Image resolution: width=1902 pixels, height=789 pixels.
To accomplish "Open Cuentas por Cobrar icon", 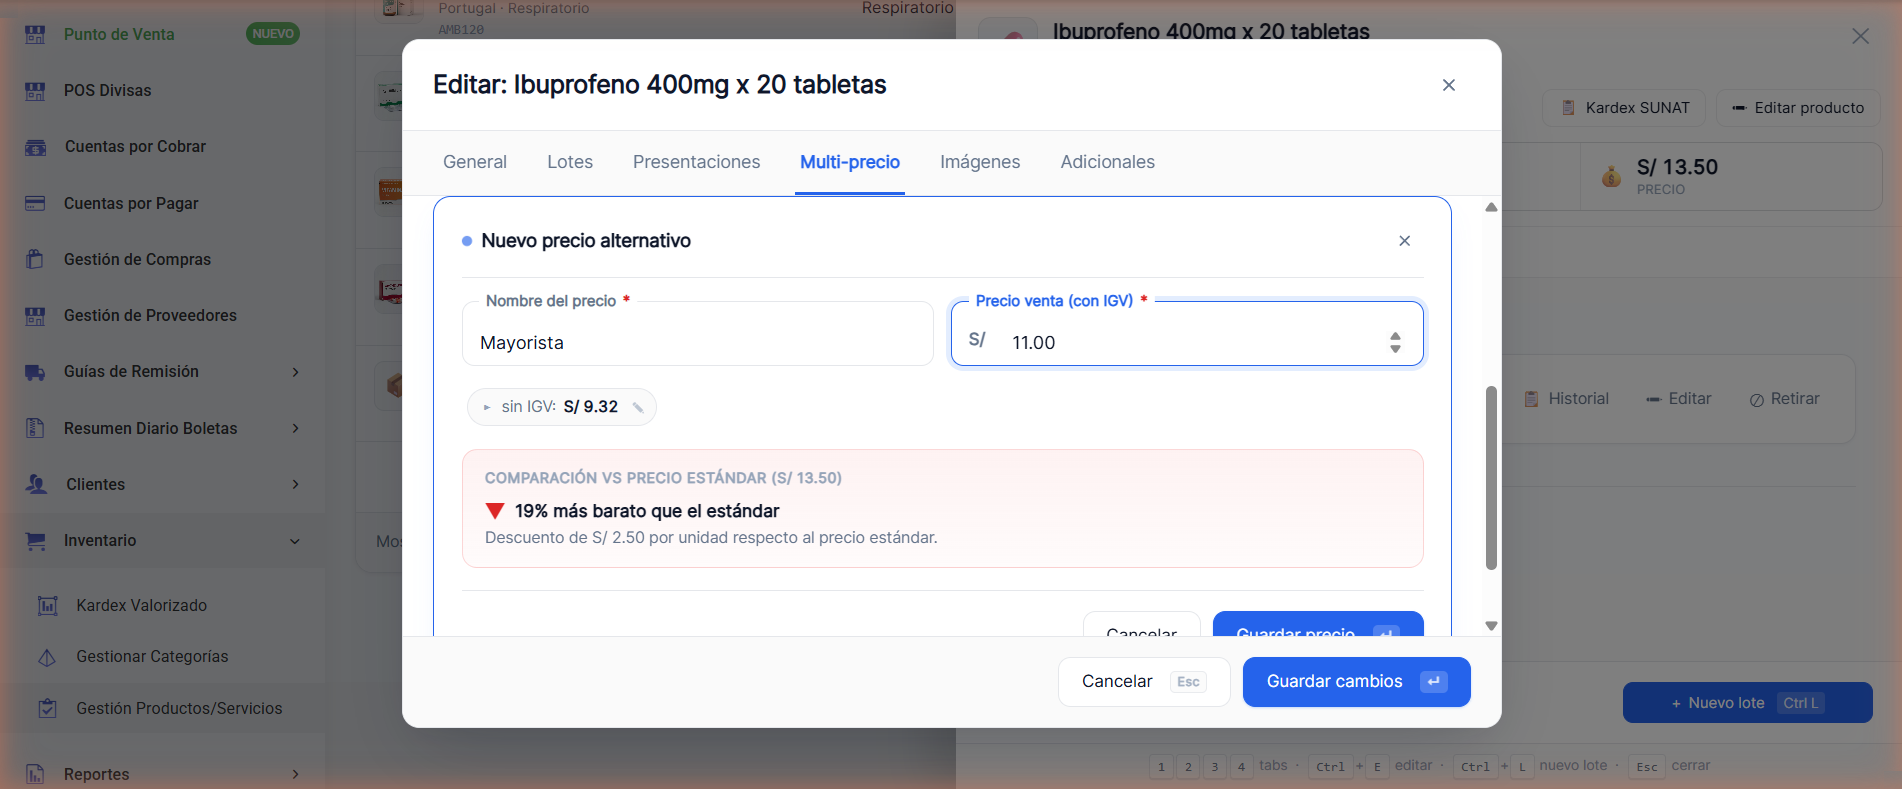I will coord(35,147).
